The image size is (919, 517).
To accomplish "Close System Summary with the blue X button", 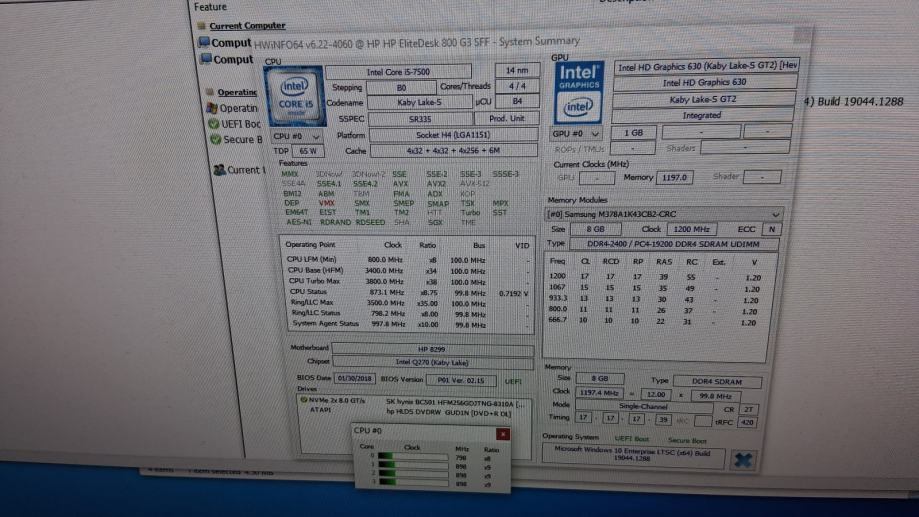I will (x=743, y=460).
